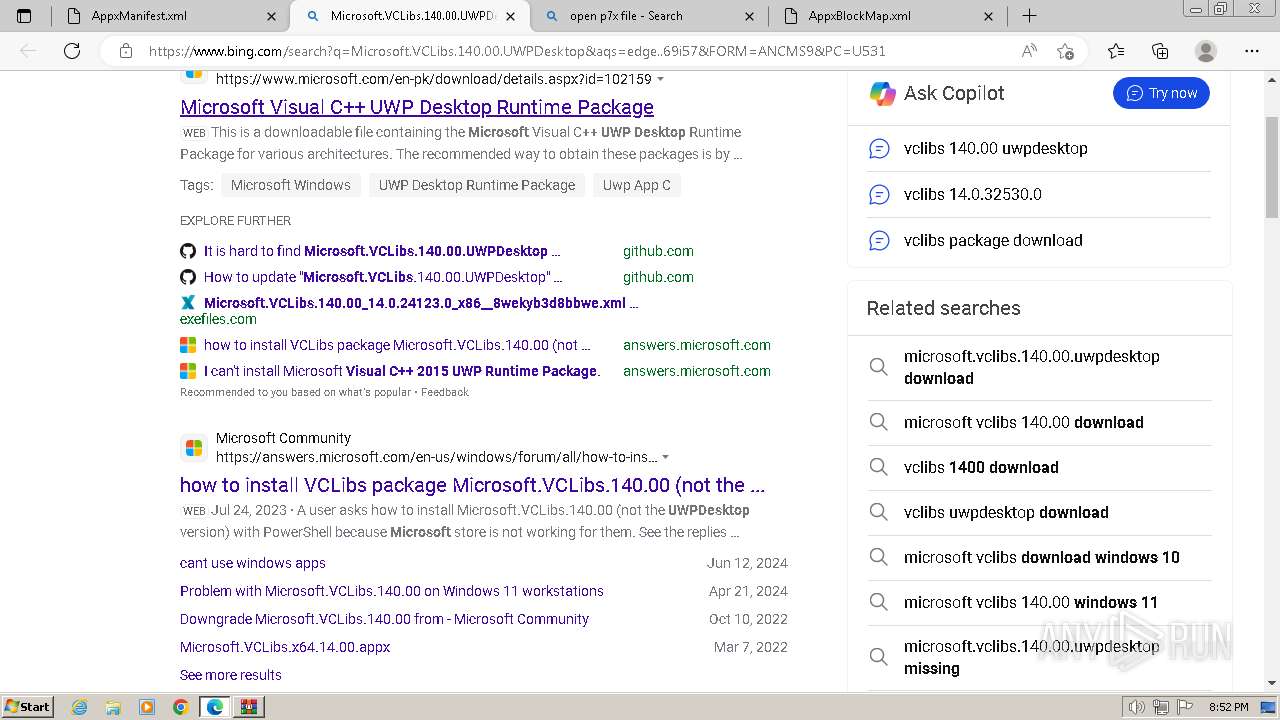Select the Microsoft.VCLibs.140.00.UWPDesktop tab
The width and height of the screenshot is (1280, 720).
click(410, 16)
